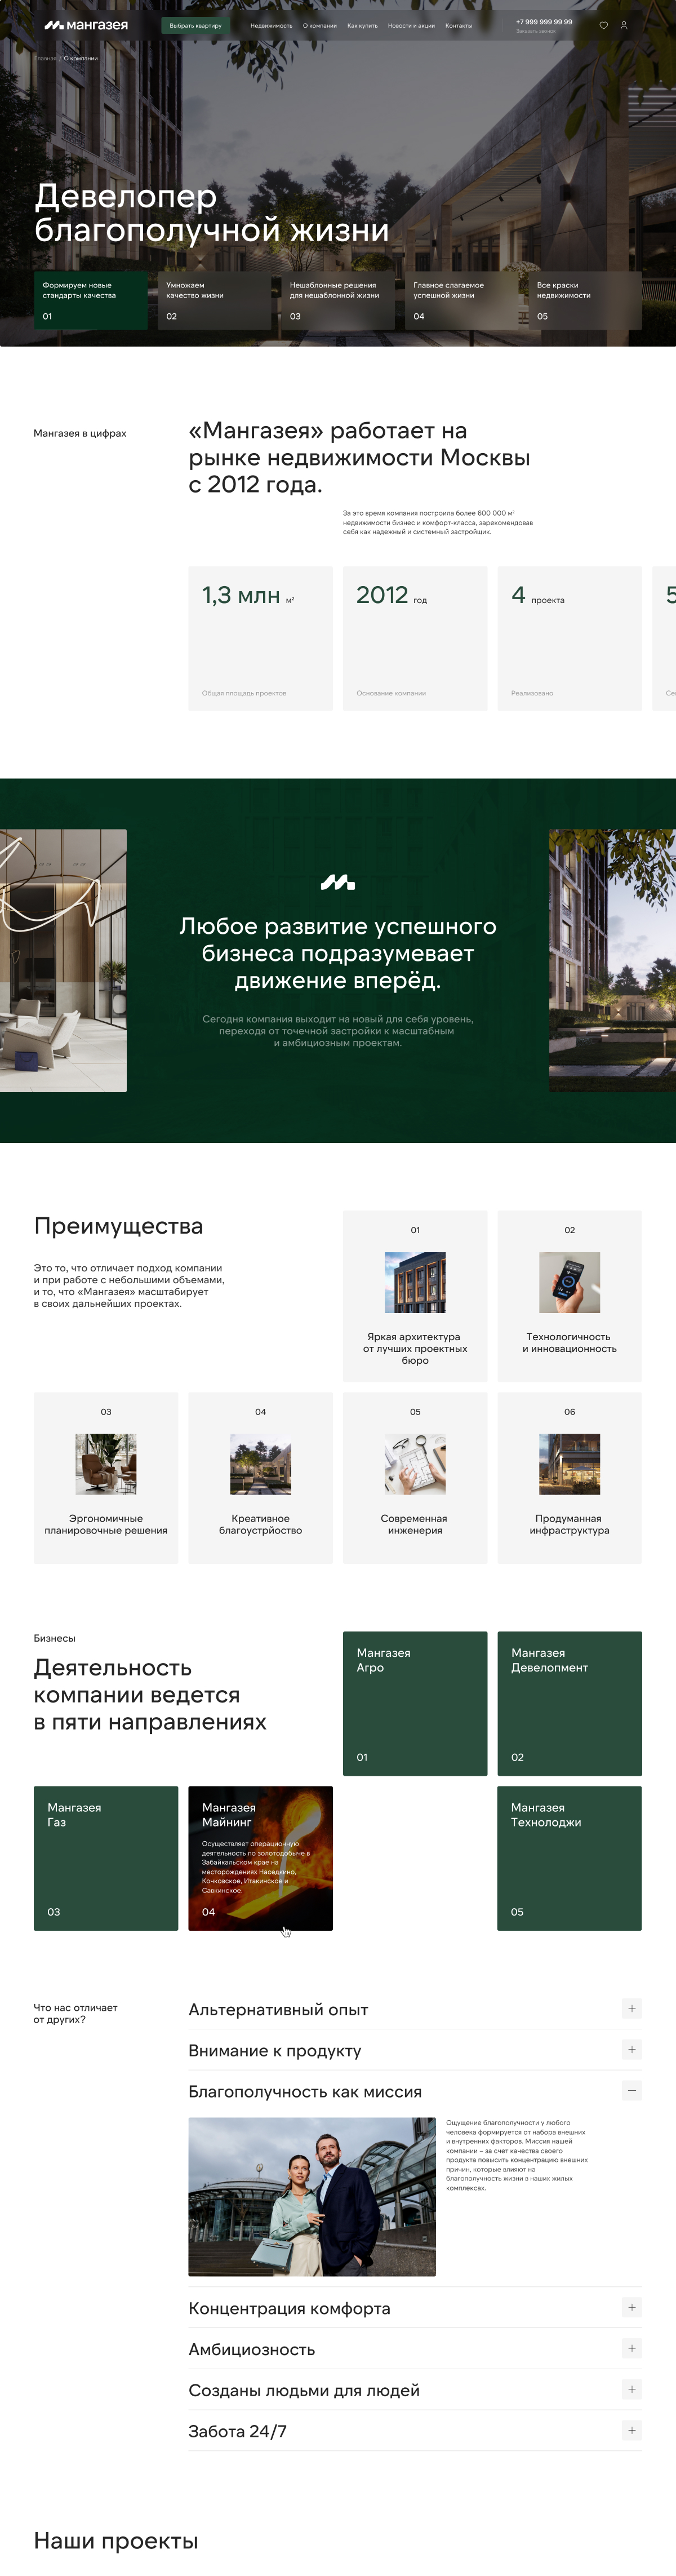
Task: Expand the Альтернативный опыт accordion
Action: click(x=631, y=2008)
